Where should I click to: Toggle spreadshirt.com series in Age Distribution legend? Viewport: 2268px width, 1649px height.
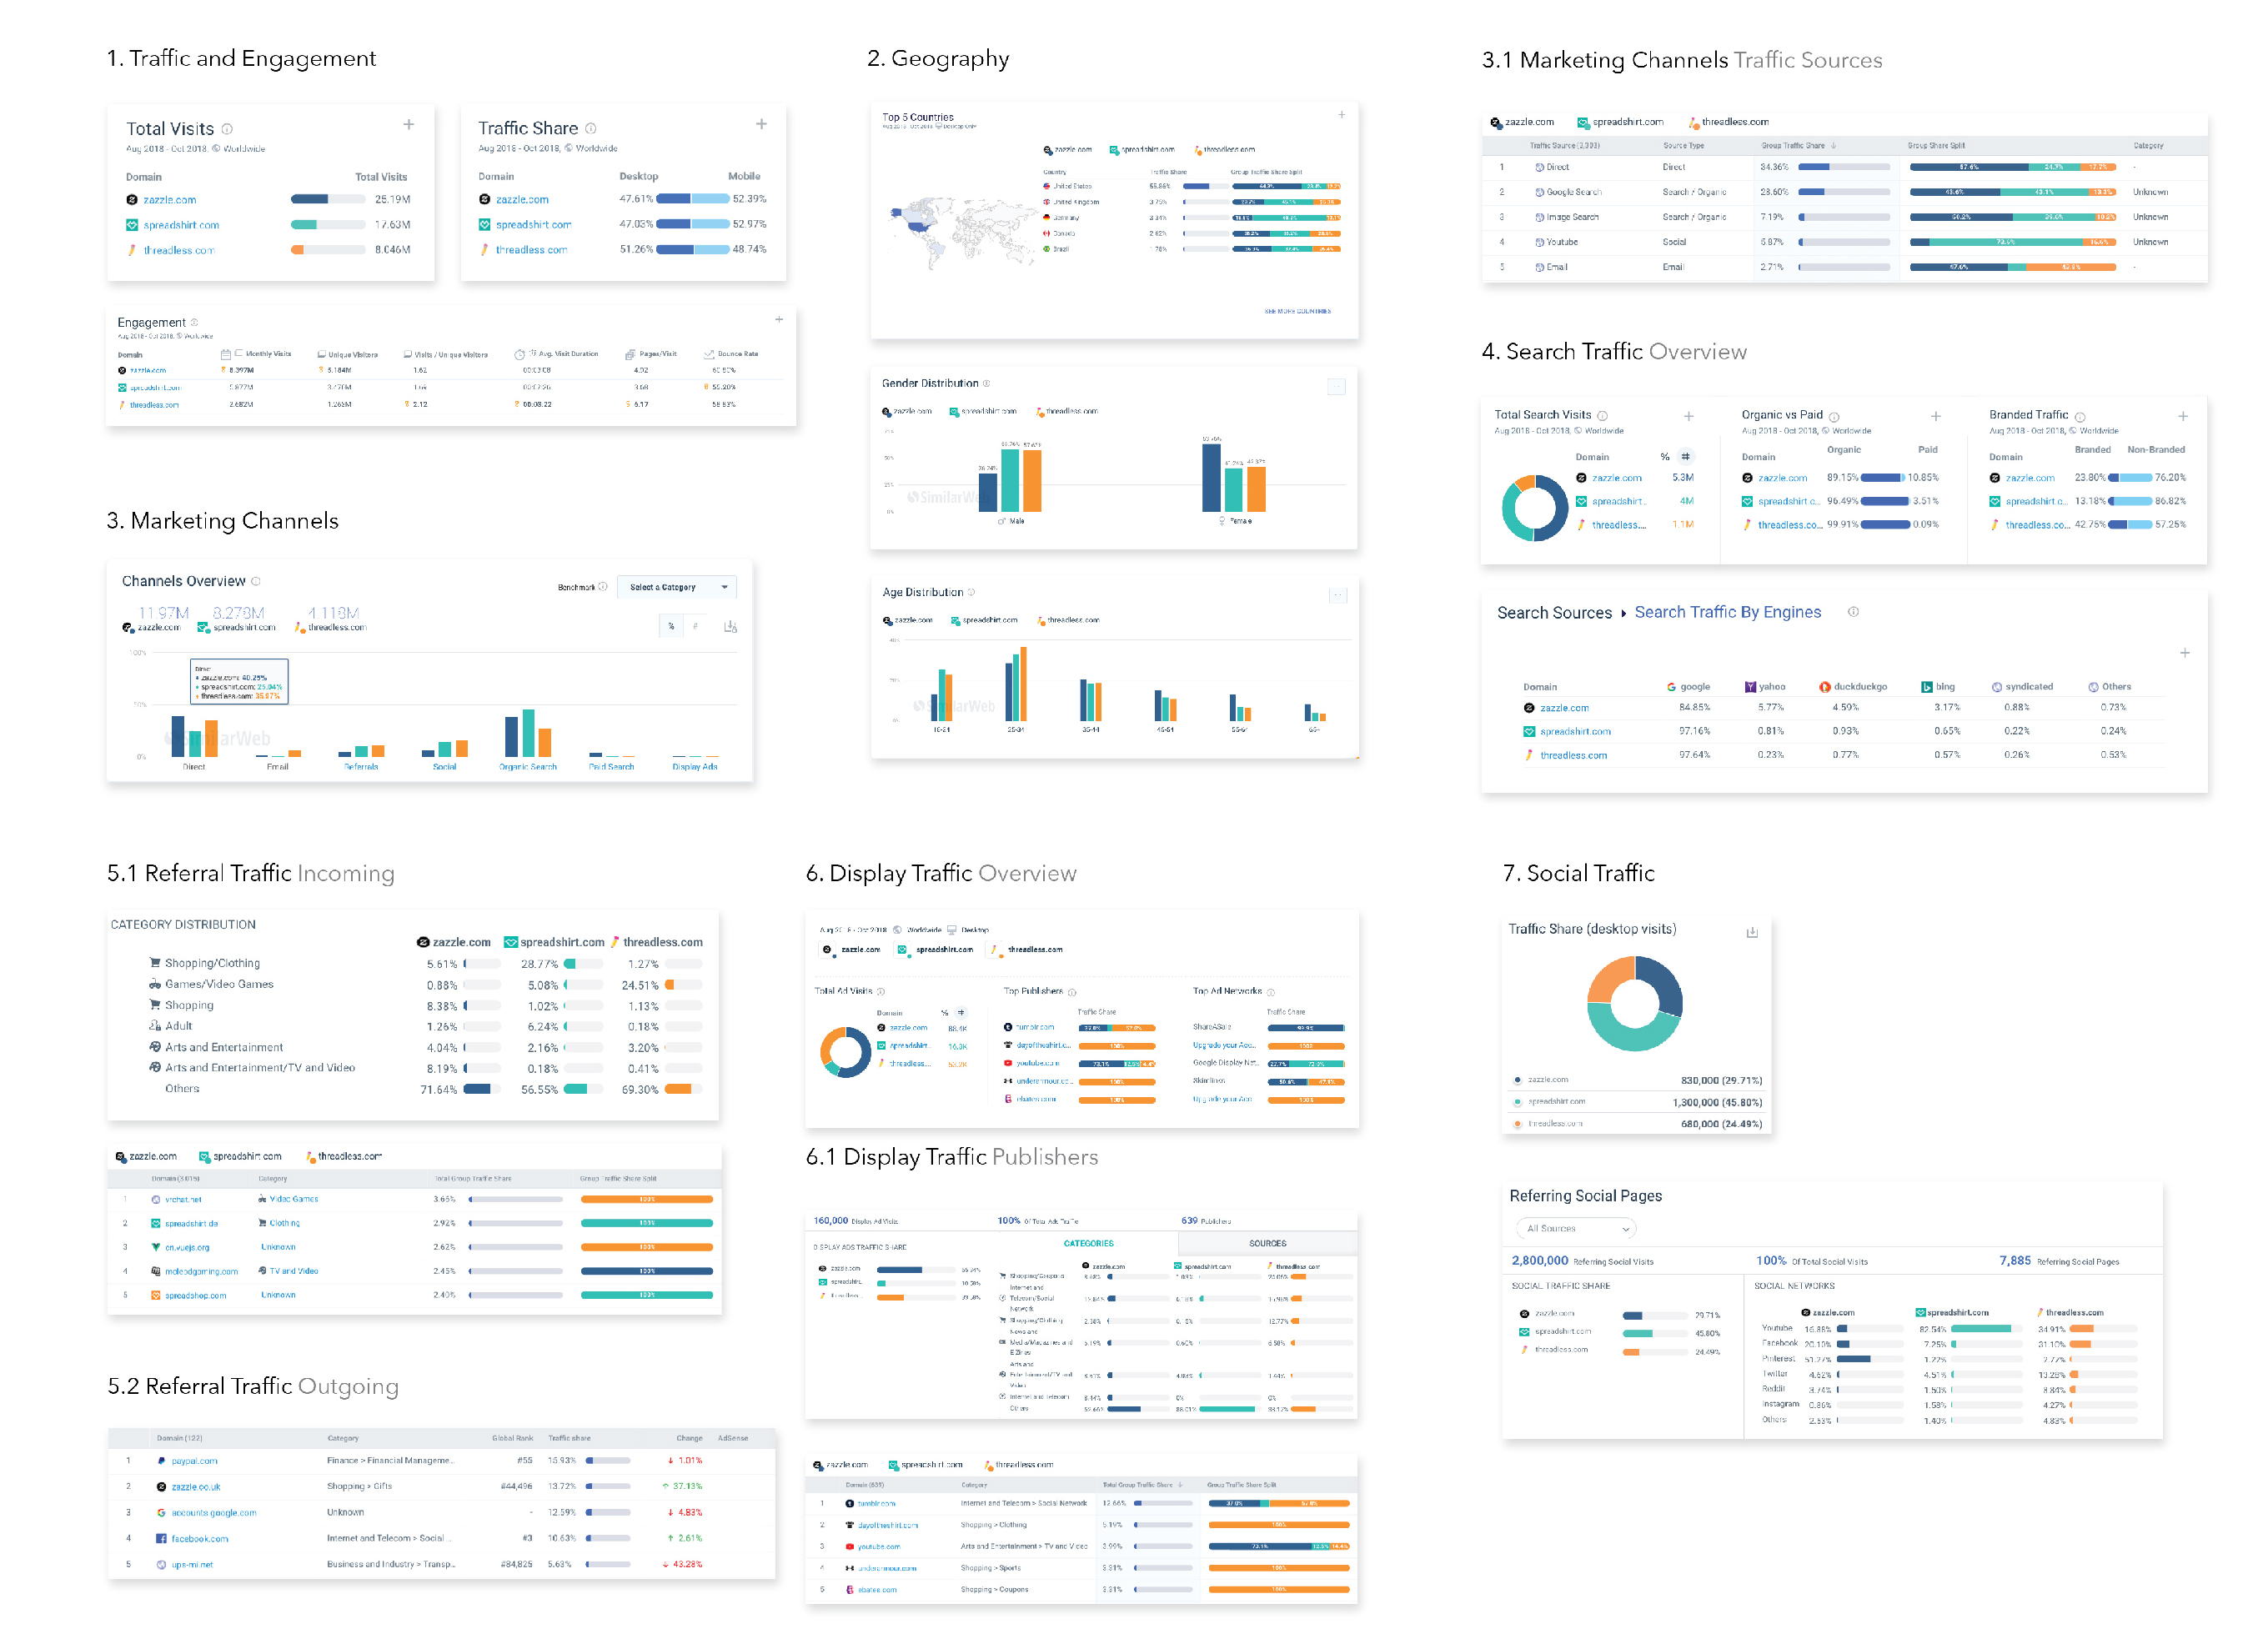tap(984, 620)
